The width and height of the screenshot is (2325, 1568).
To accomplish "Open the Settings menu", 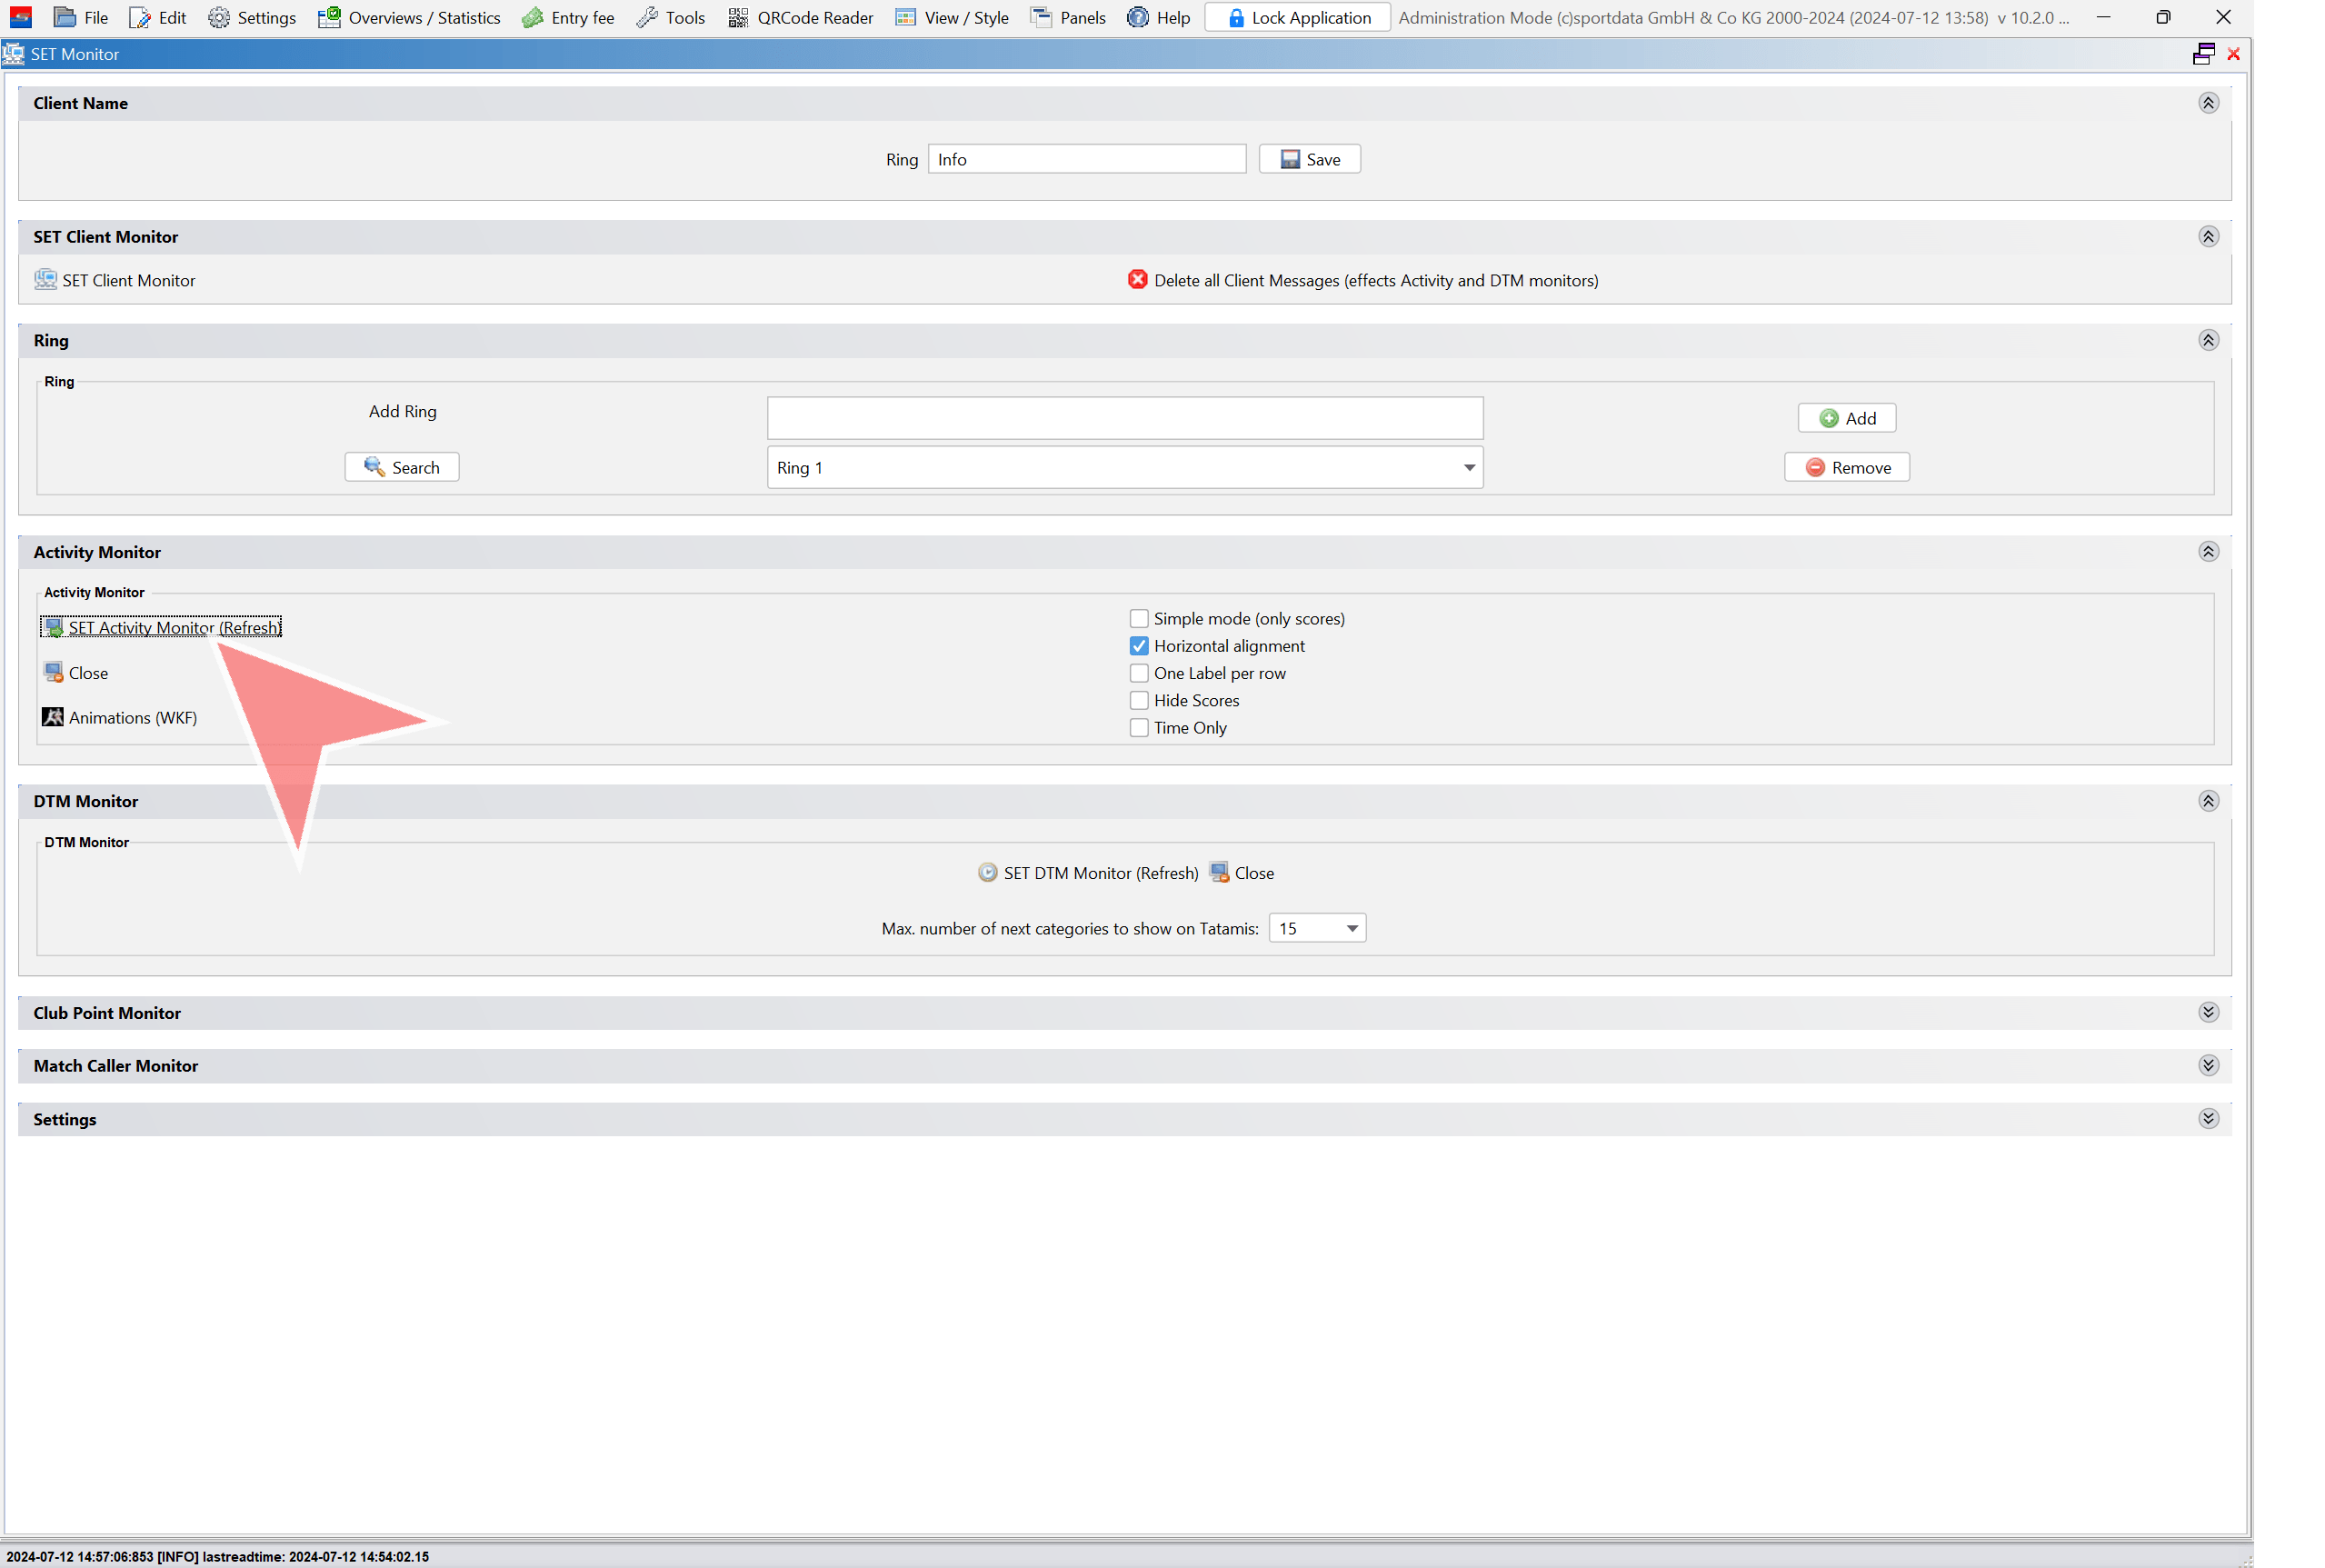I will click(252, 18).
